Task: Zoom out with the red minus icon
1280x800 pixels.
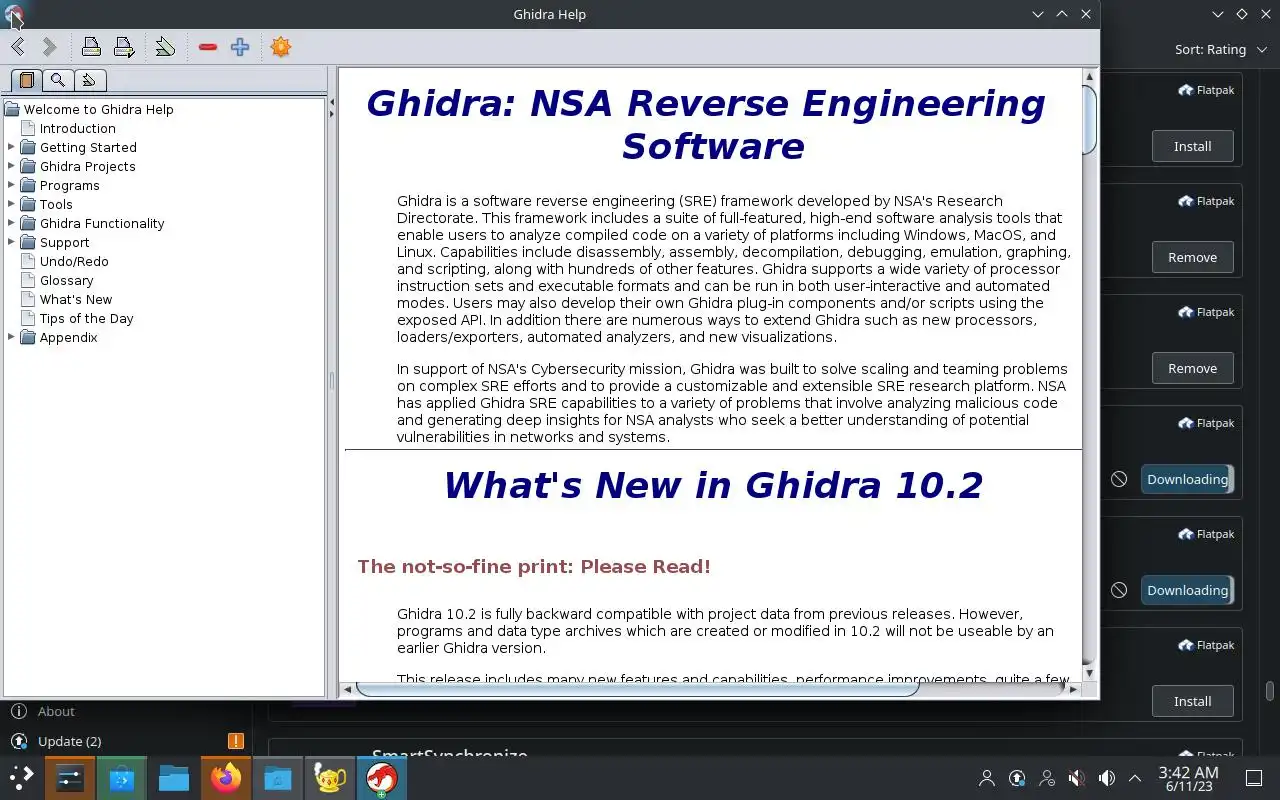Action: pyautogui.click(x=208, y=47)
